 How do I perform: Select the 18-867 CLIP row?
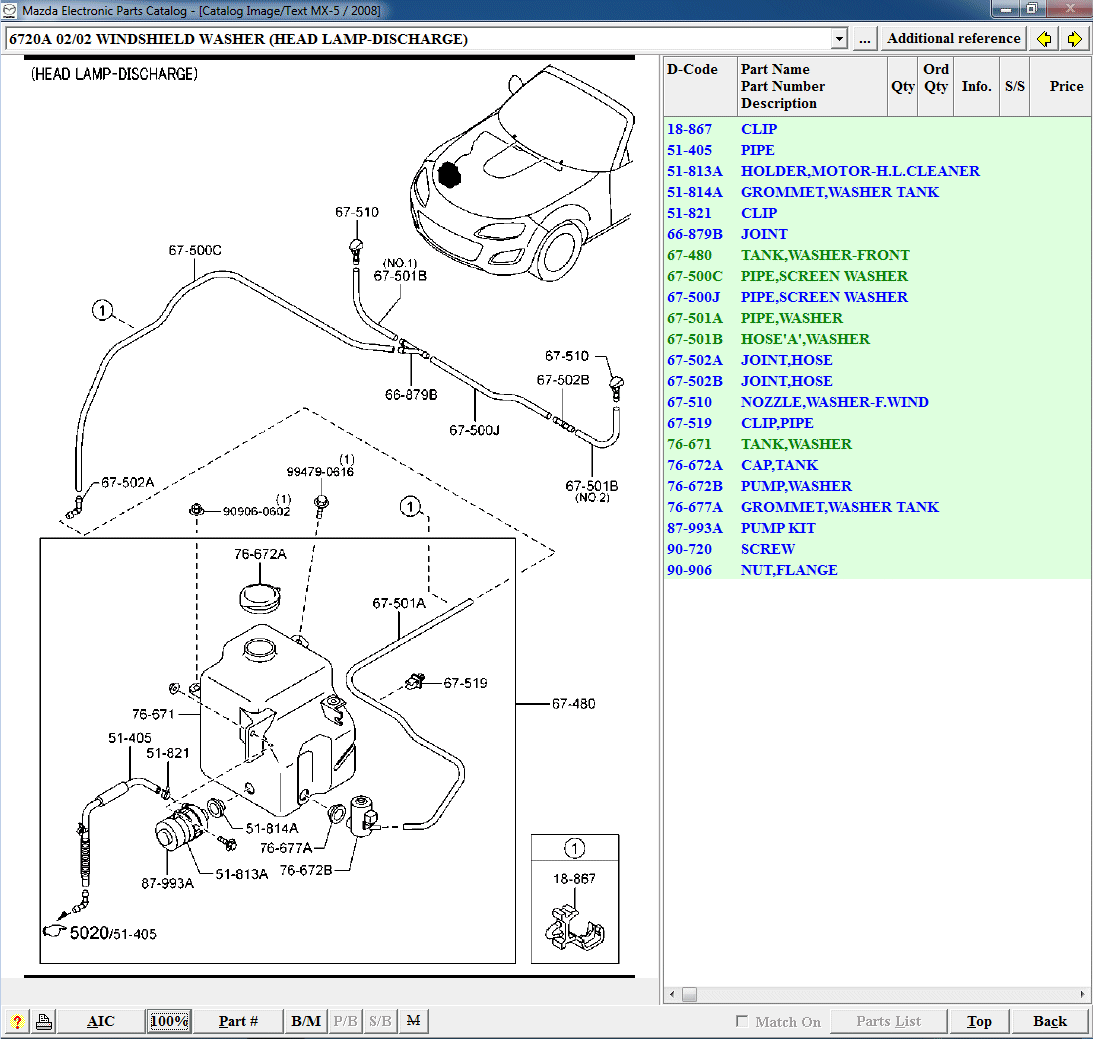pos(877,129)
